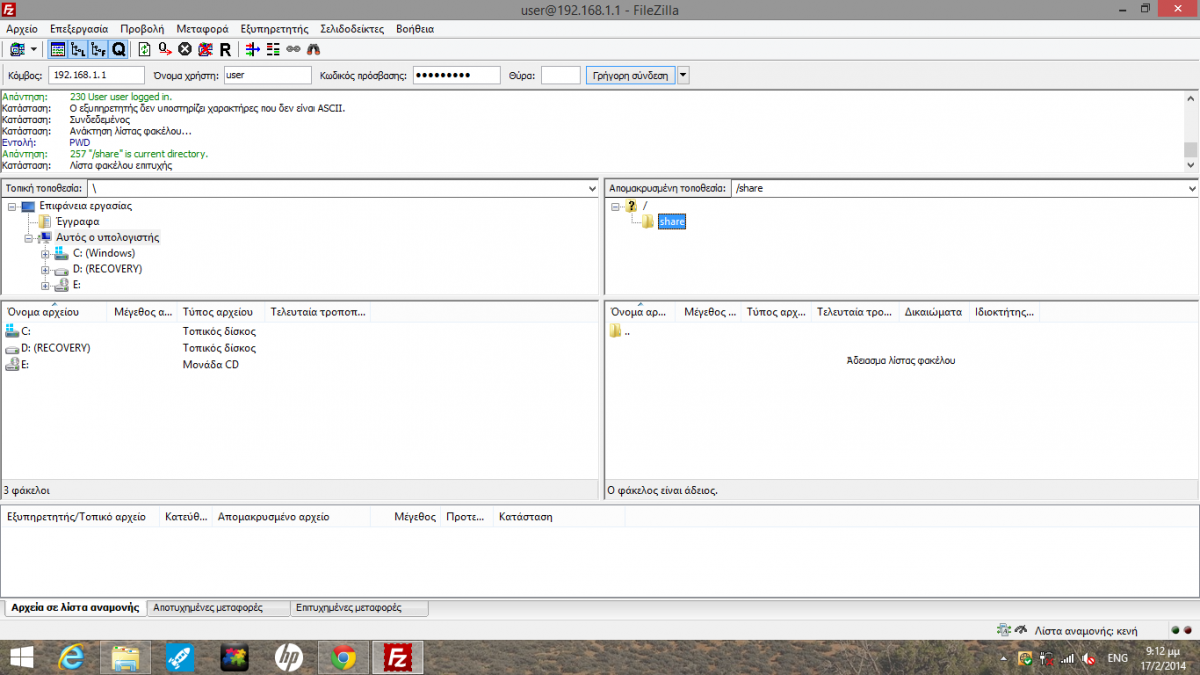Search files with the binoculars icon

pos(313,49)
